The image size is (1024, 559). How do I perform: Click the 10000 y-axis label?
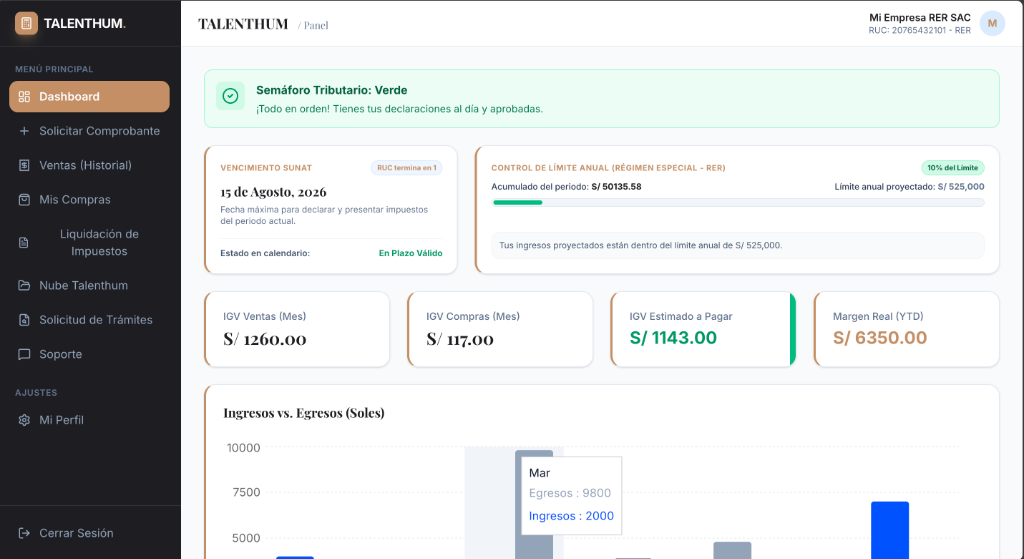[x=244, y=448]
